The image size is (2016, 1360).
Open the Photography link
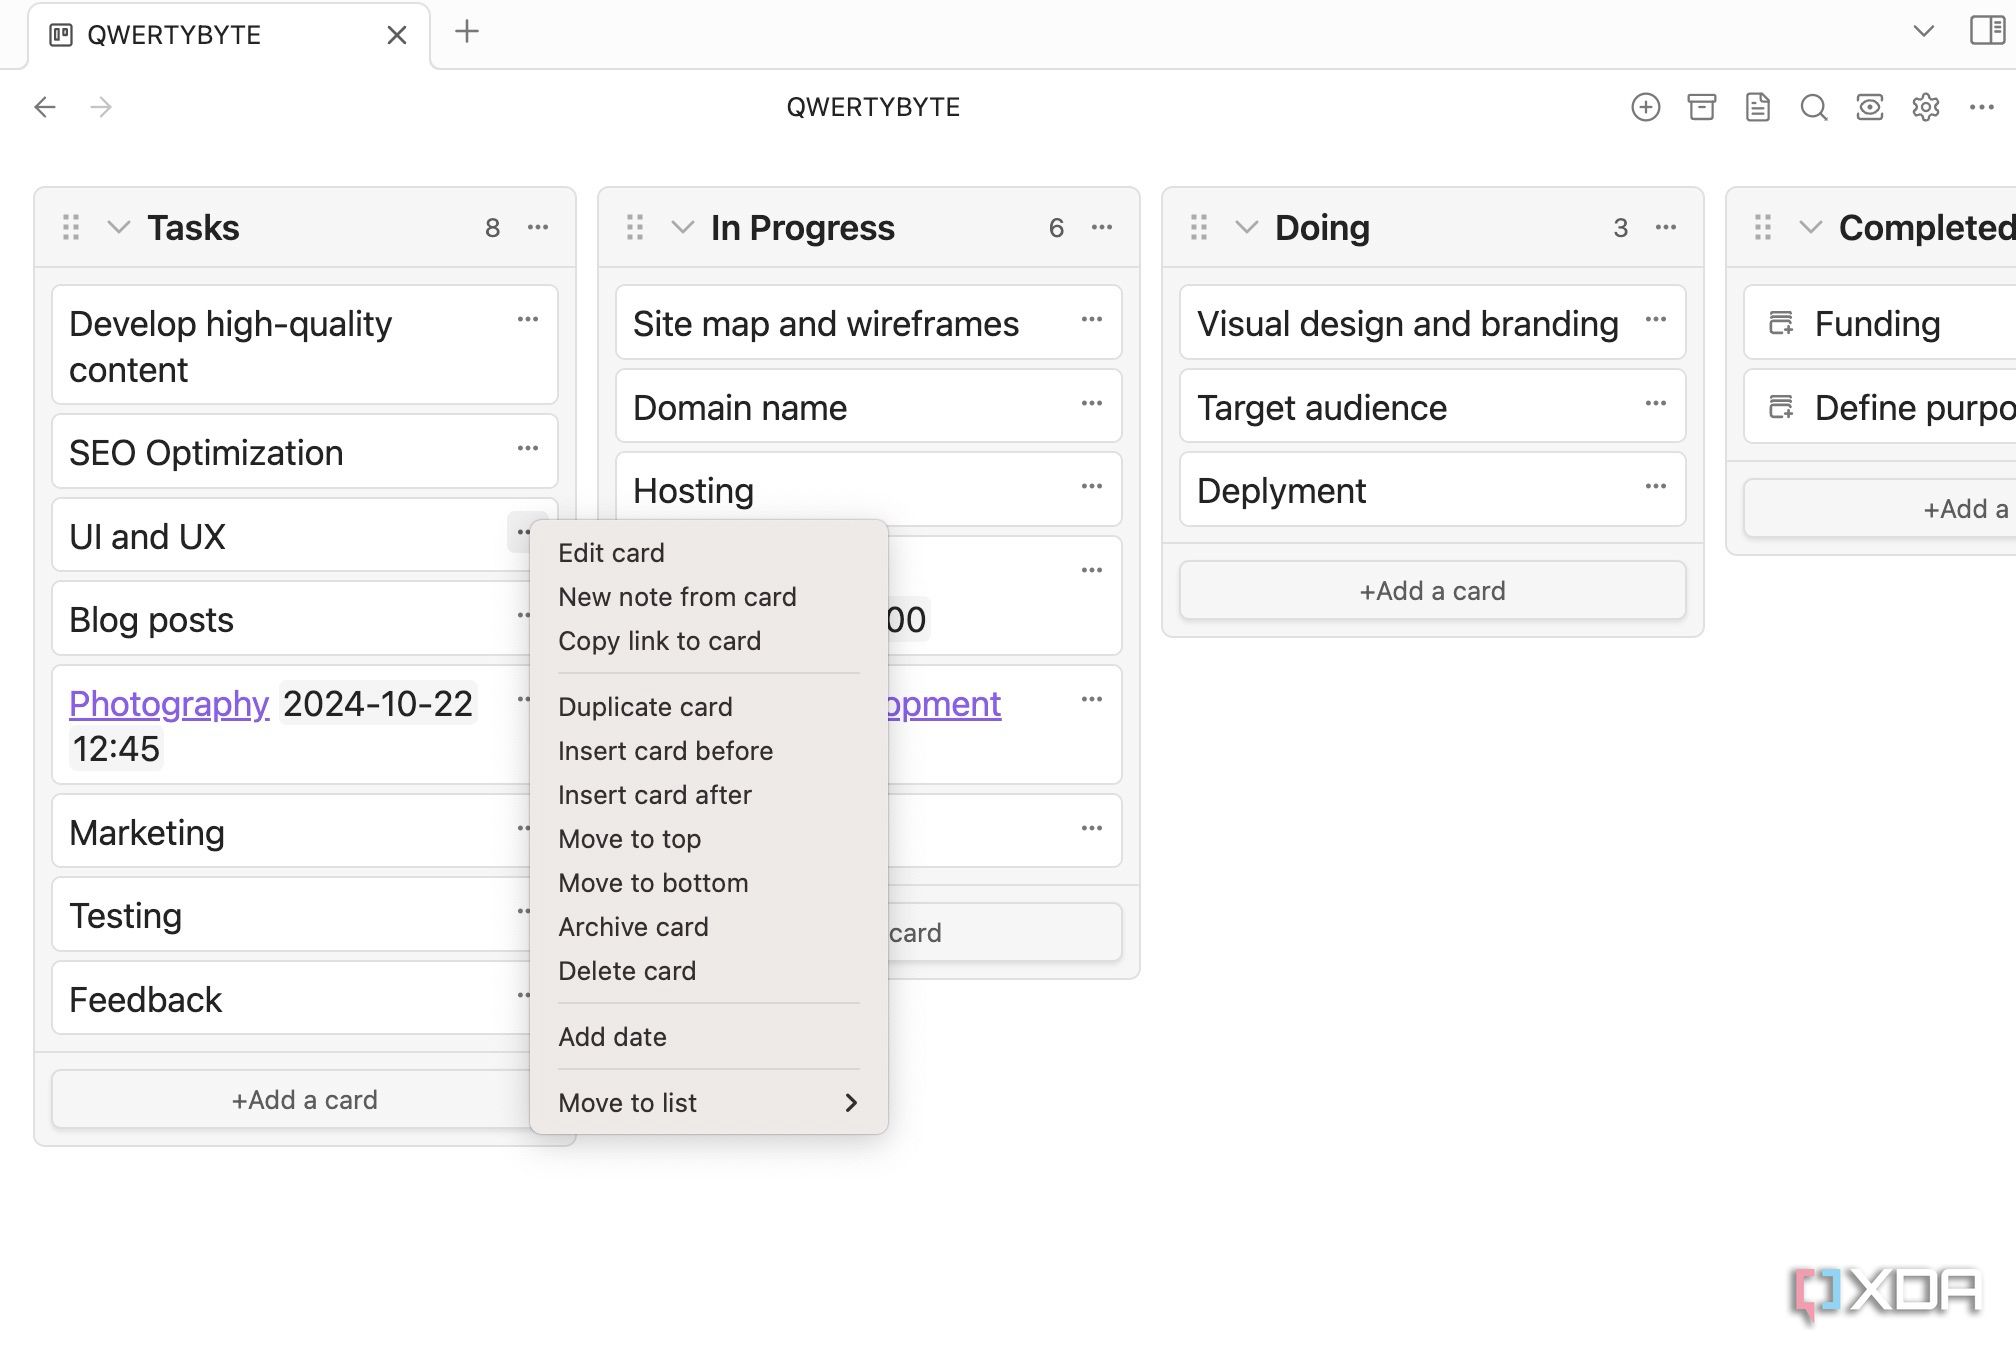[169, 704]
